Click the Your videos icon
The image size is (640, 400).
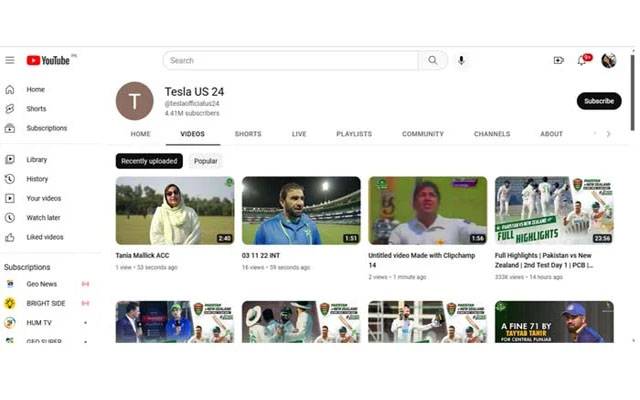(x=10, y=198)
